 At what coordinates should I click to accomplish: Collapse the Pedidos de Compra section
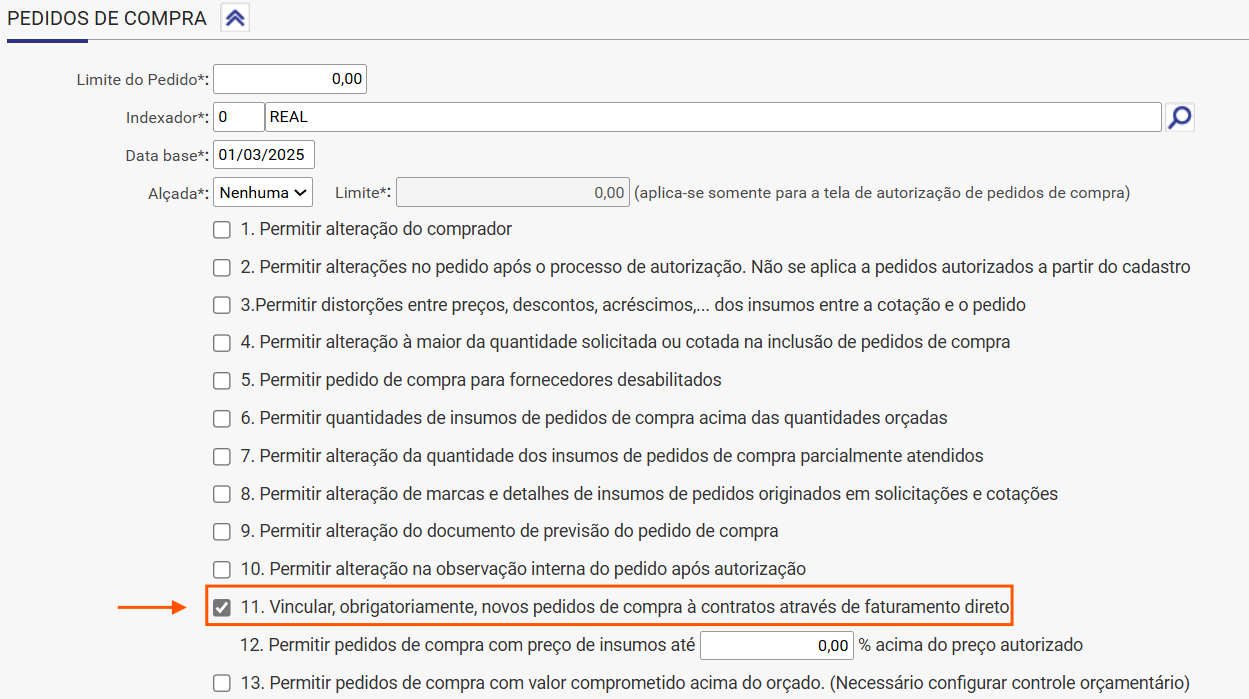[235, 18]
